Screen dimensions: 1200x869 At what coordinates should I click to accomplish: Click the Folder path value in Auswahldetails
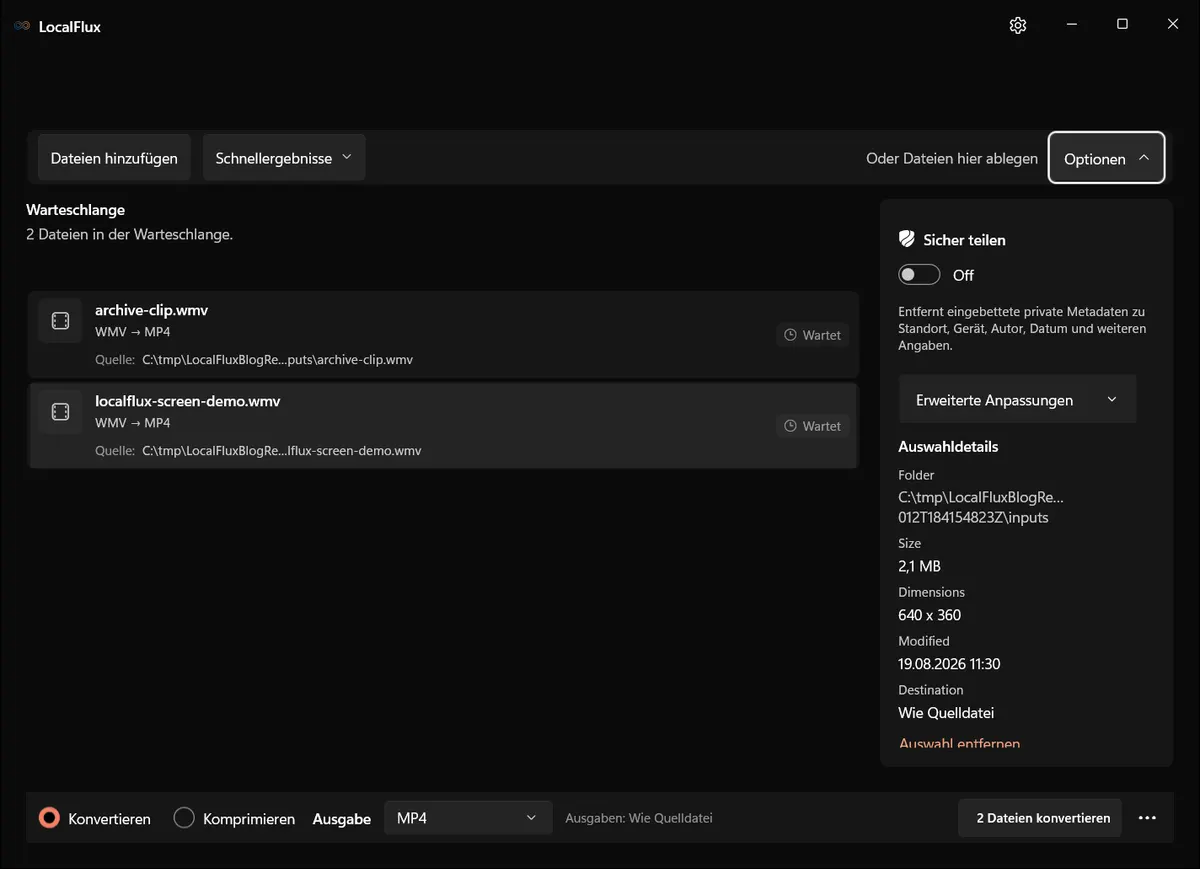981,507
